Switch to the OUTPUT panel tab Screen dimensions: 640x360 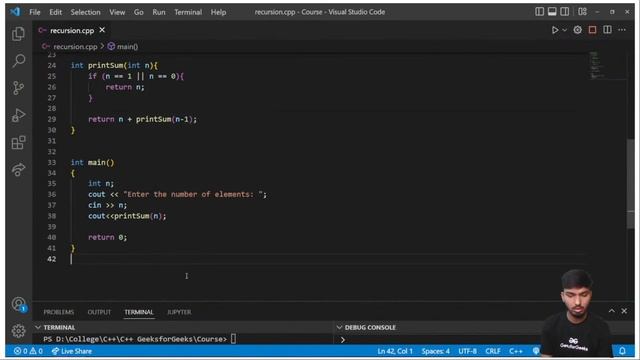click(99, 312)
